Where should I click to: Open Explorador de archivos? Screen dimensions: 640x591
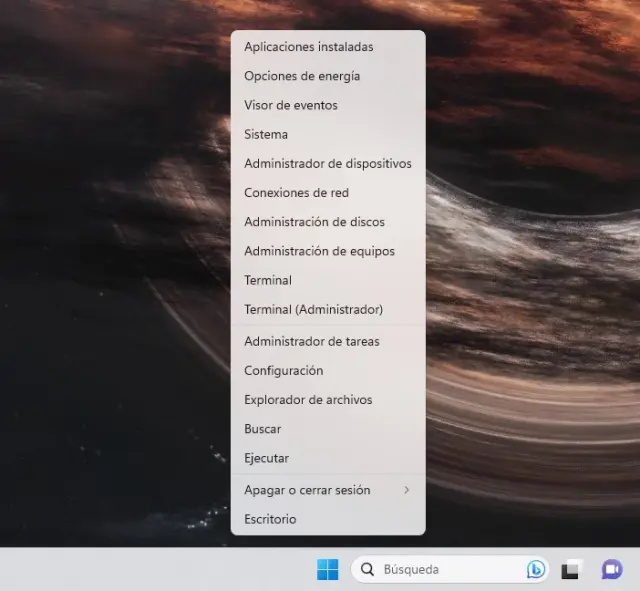(x=308, y=400)
